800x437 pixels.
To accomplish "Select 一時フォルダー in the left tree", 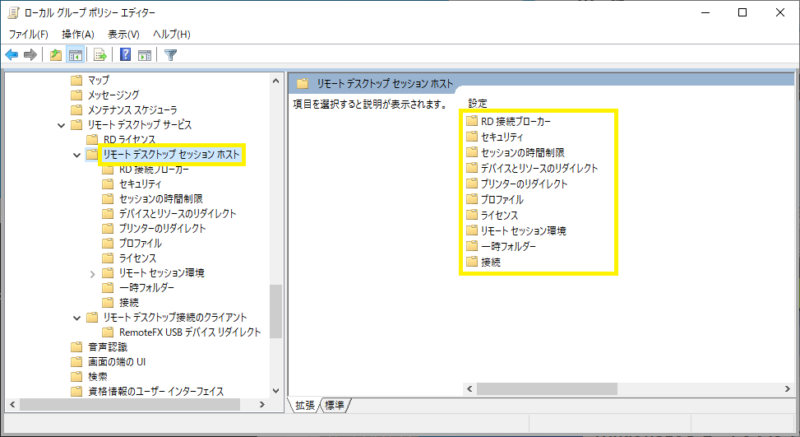I will click(x=146, y=287).
